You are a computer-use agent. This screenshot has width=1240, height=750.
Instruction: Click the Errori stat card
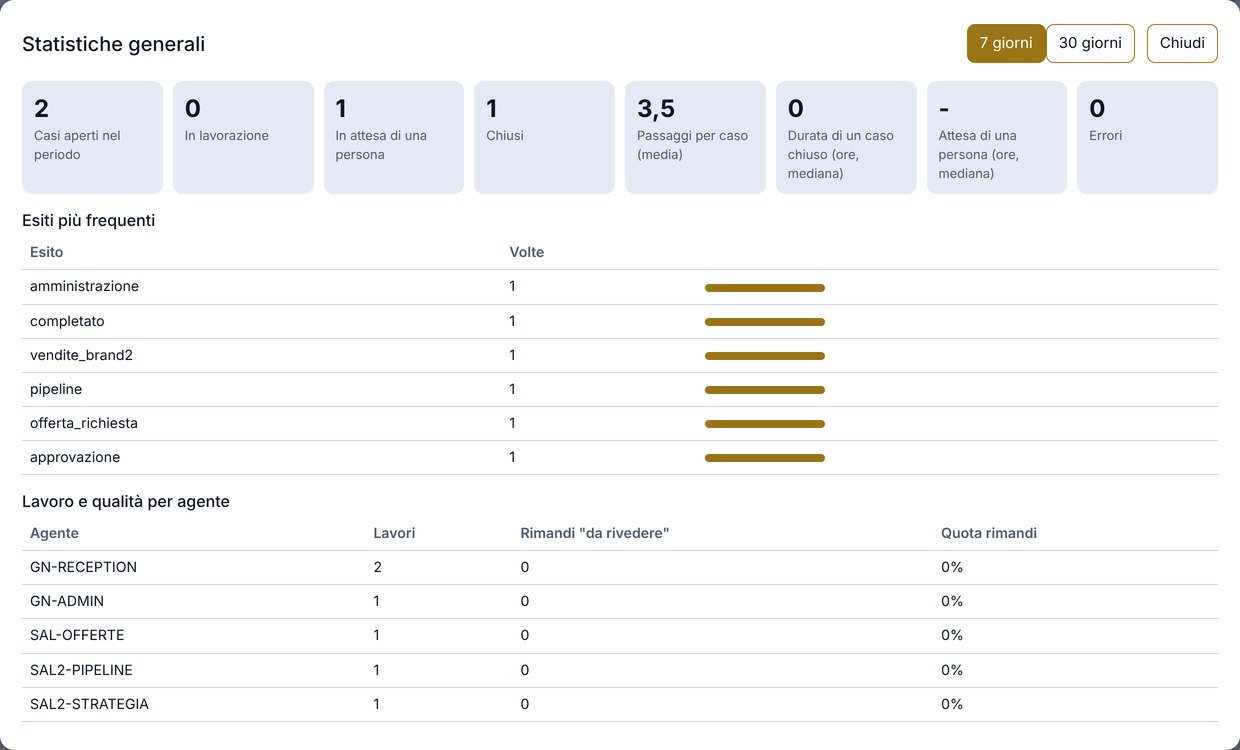coord(1147,137)
